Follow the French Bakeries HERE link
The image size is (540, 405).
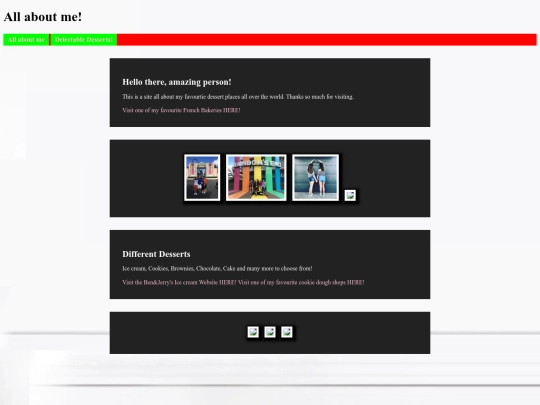click(x=181, y=110)
